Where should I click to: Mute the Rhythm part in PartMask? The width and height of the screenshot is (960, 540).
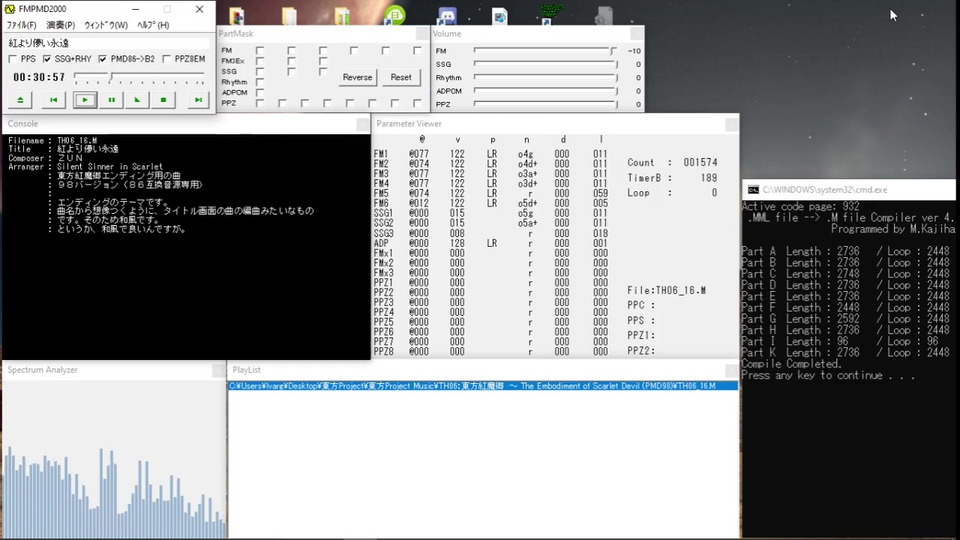coord(260,82)
